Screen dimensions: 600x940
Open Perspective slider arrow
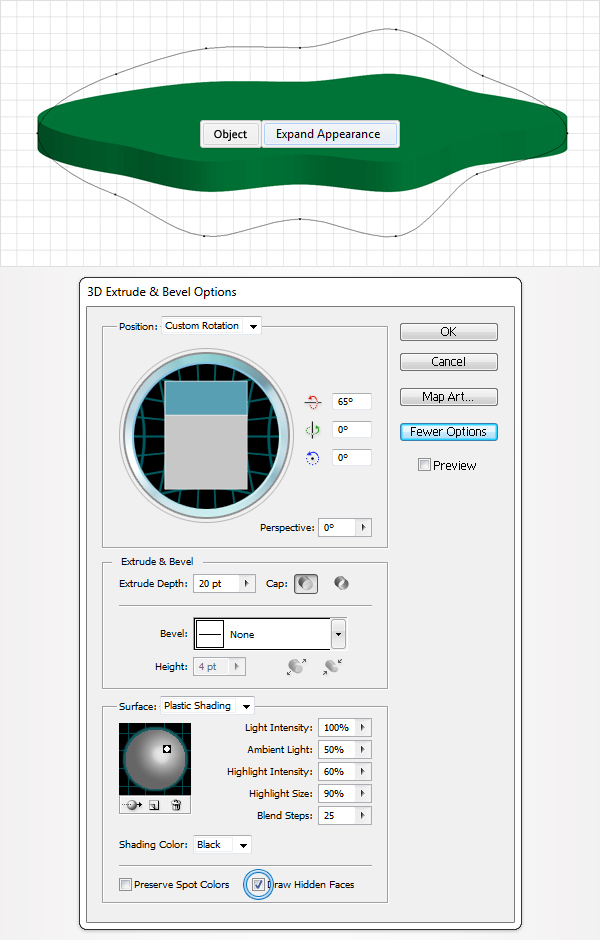[363, 528]
